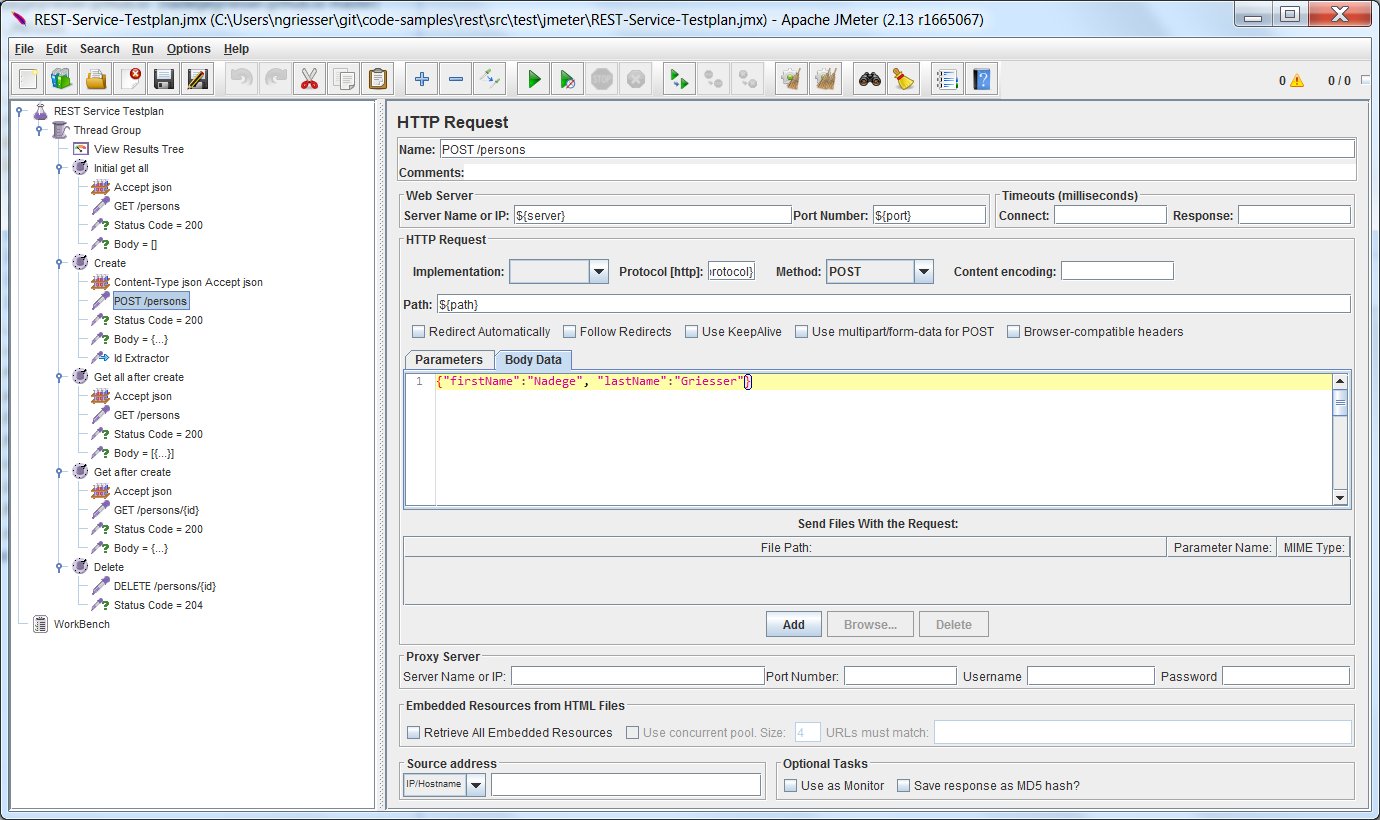Image resolution: width=1380 pixels, height=820 pixels.
Task: Select DELETE /persons/{id} sampler
Action: coord(165,586)
